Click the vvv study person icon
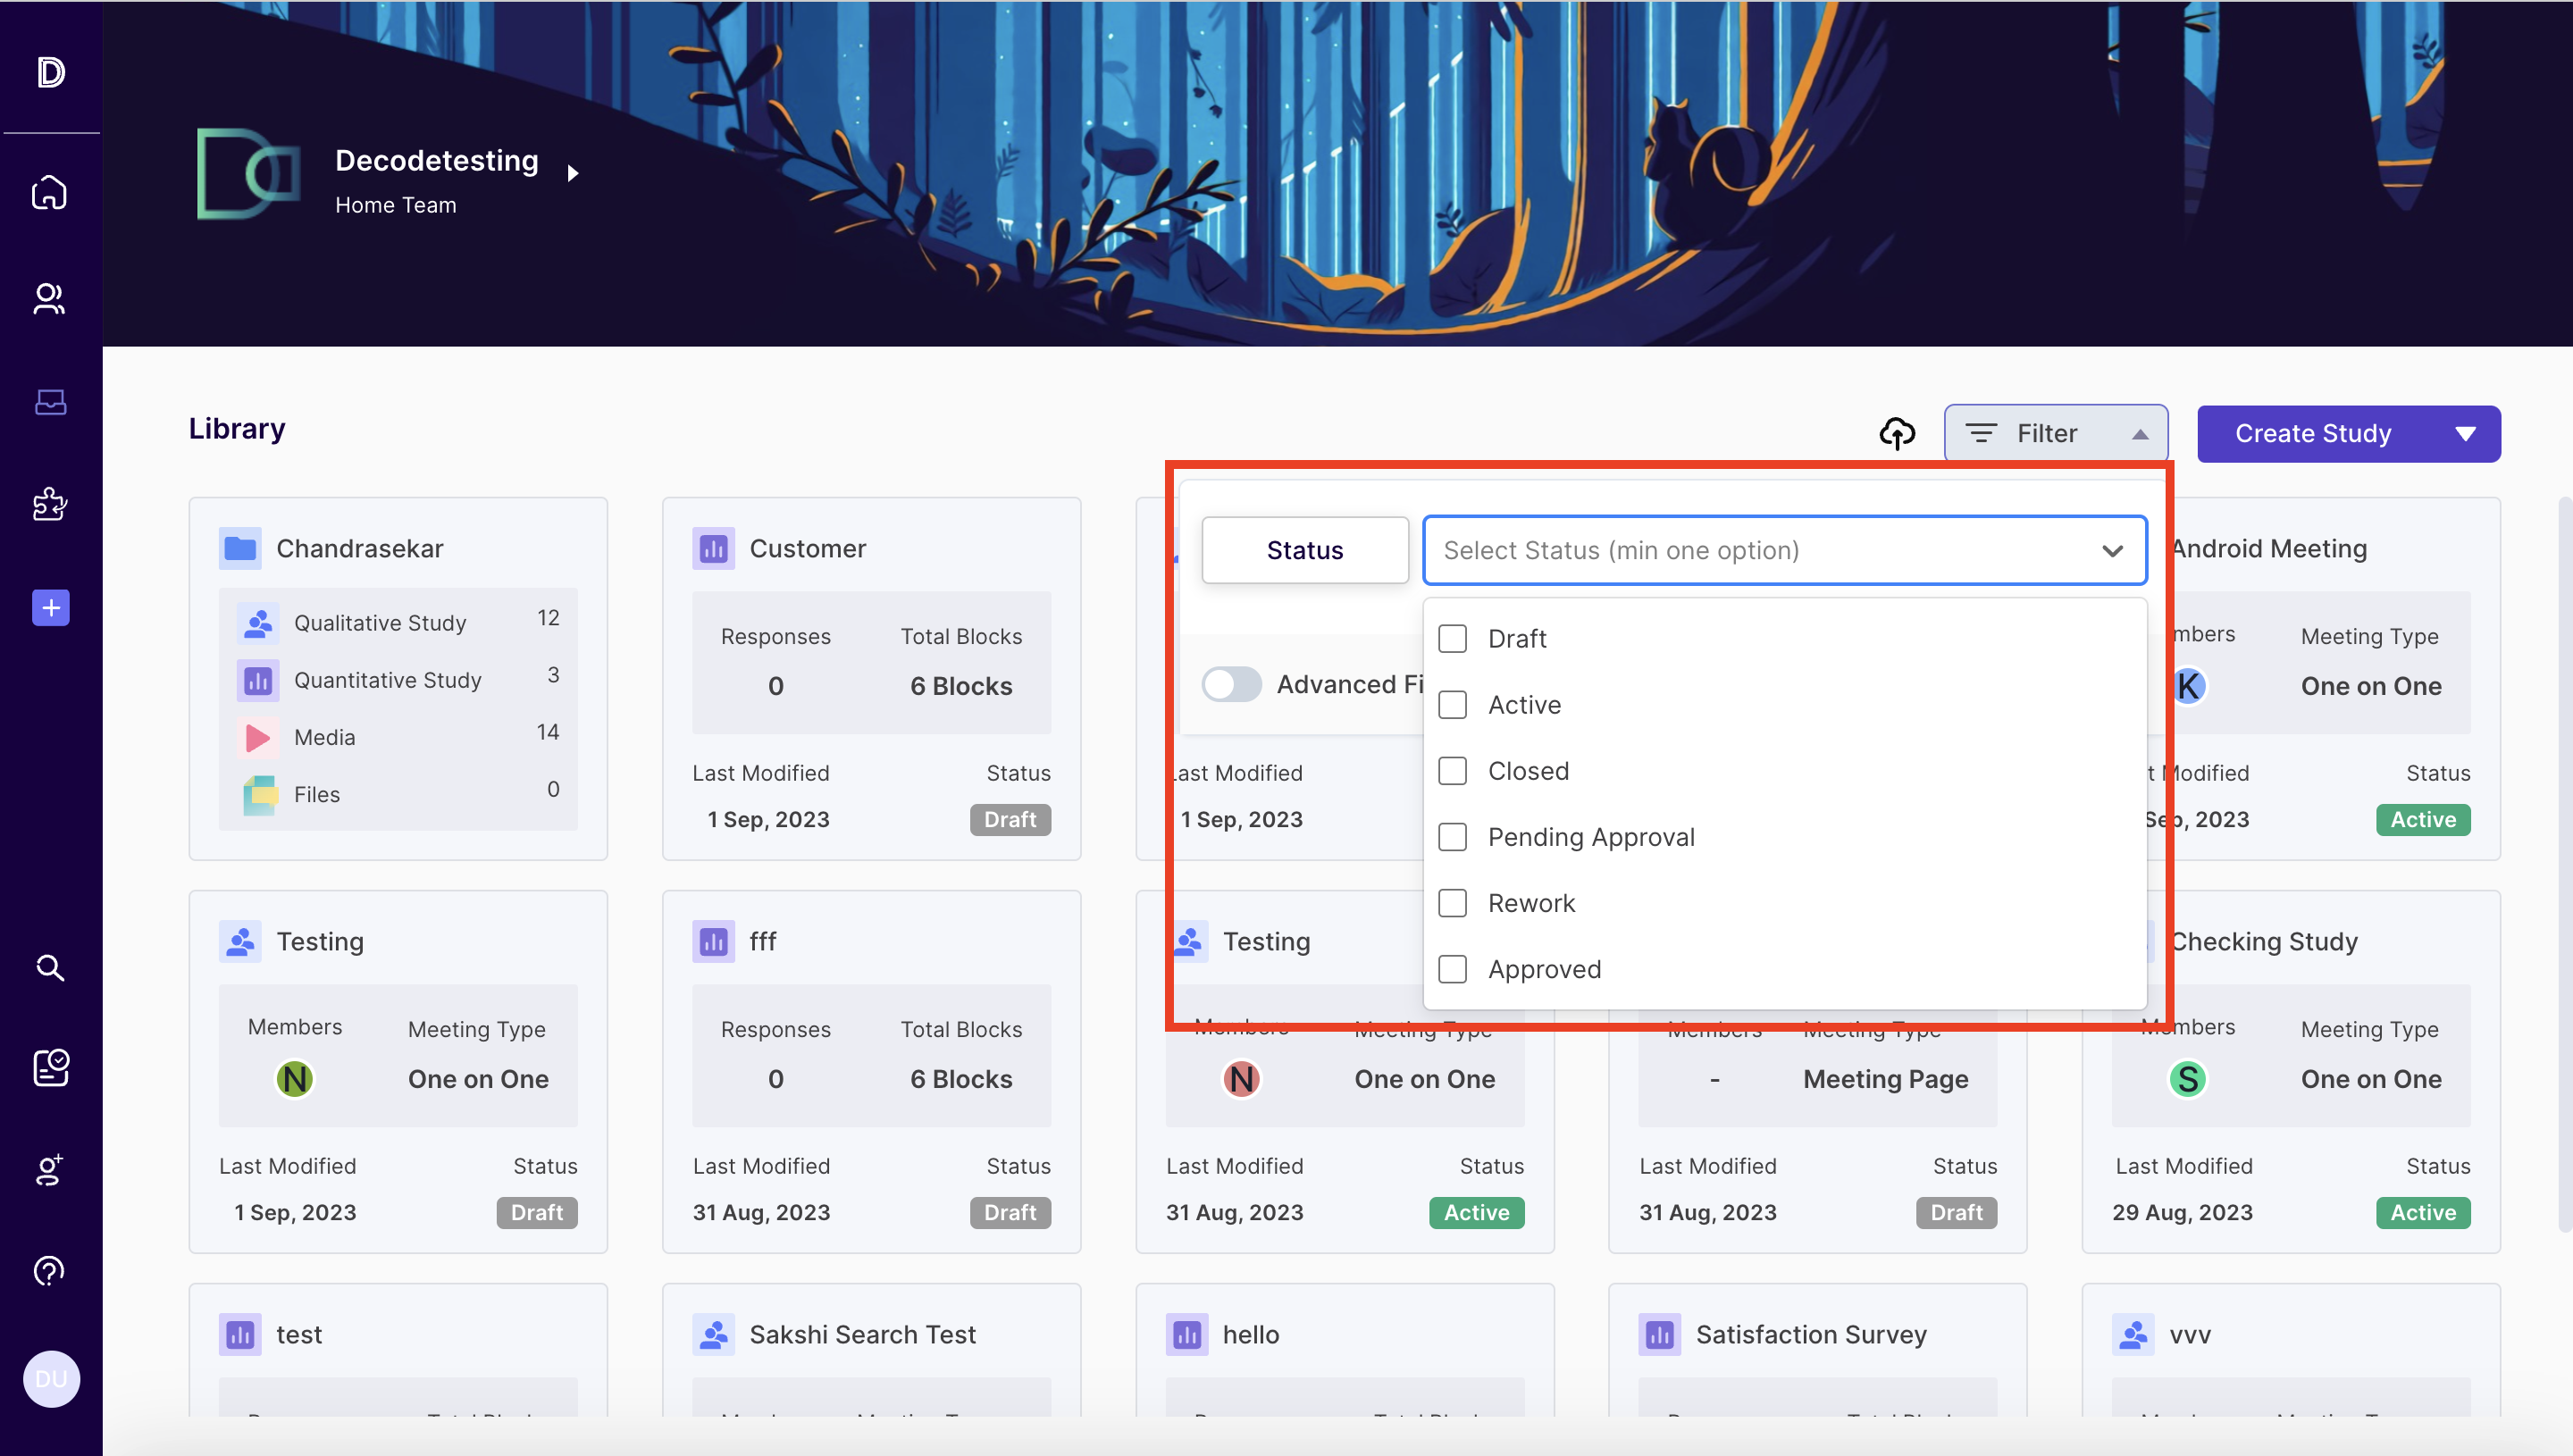The height and width of the screenshot is (1456, 2573). click(2133, 1334)
